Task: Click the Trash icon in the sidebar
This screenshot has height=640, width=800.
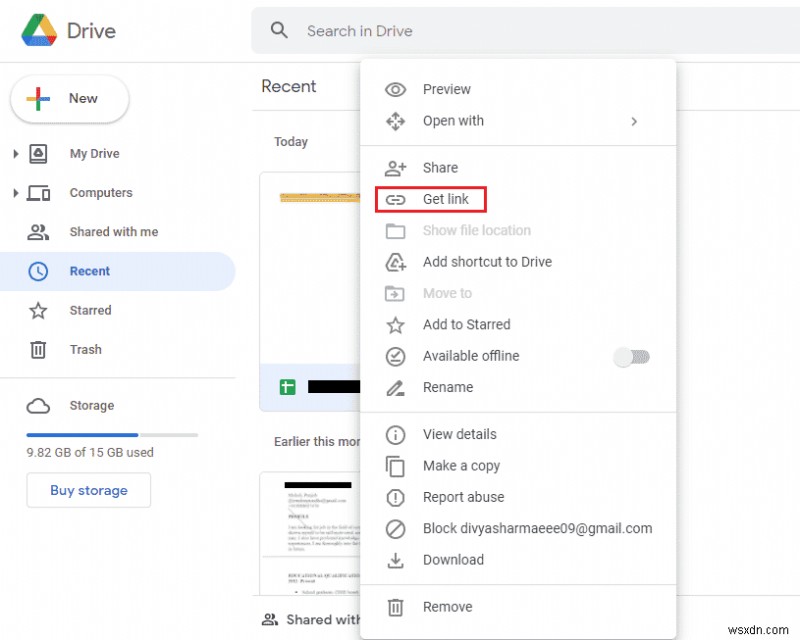Action: pyautogui.click(x=39, y=349)
